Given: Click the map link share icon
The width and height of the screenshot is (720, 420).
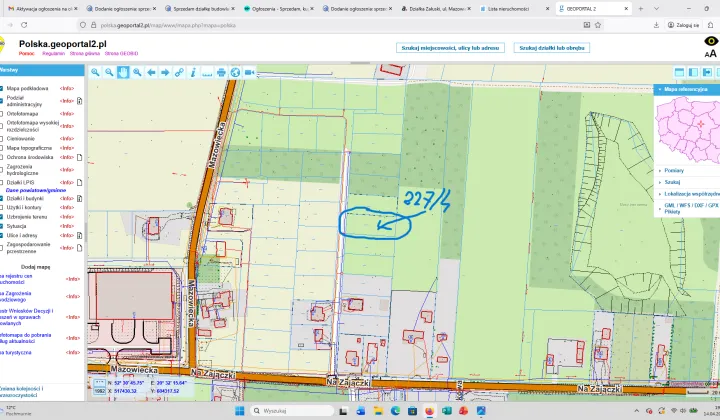Looking at the screenshot, I should pos(180,72).
